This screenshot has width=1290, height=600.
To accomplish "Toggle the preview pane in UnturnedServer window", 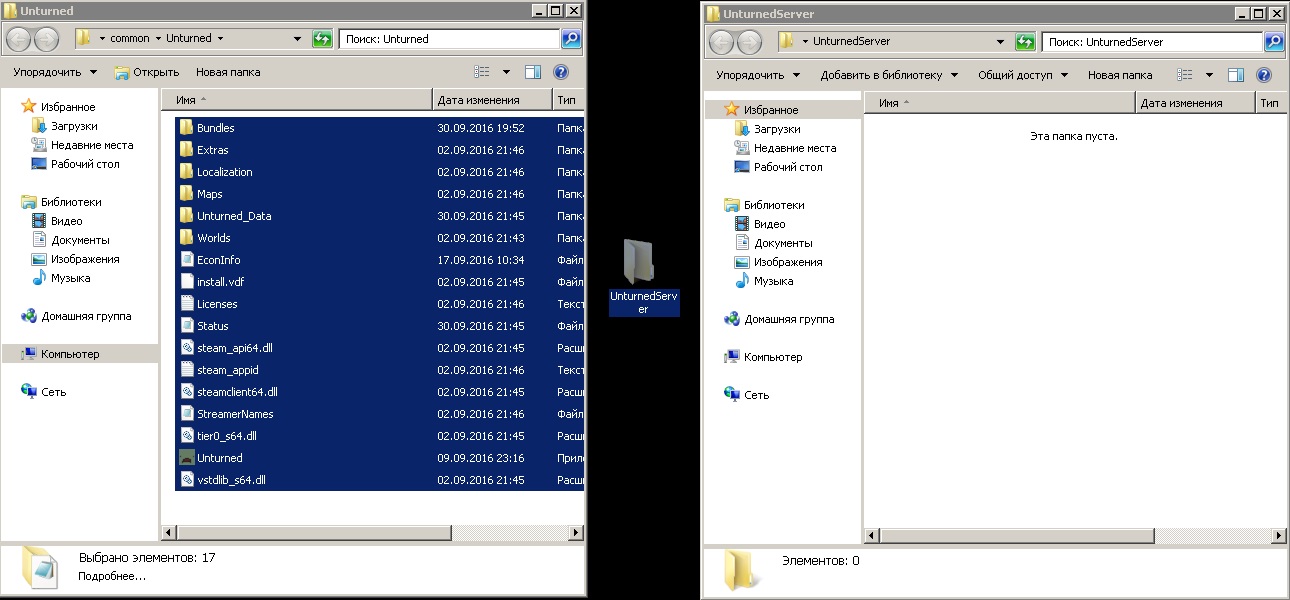I will tap(1236, 75).
